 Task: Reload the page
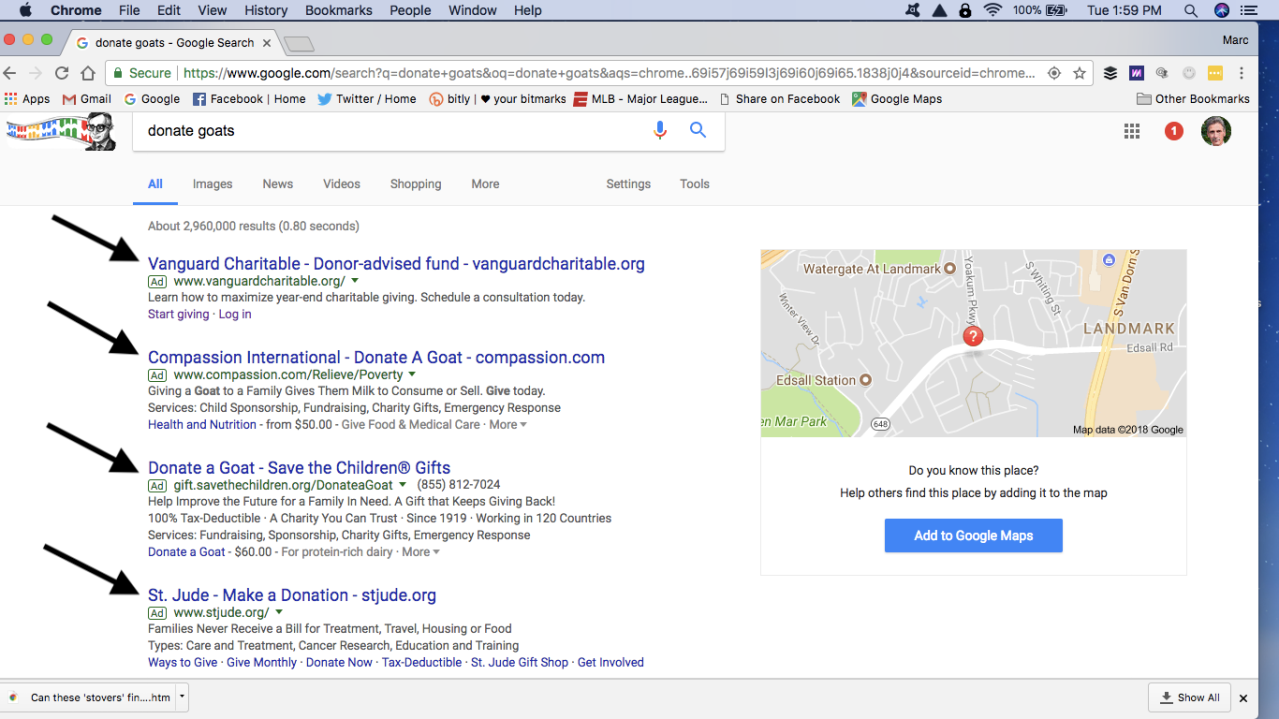[x=62, y=73]
